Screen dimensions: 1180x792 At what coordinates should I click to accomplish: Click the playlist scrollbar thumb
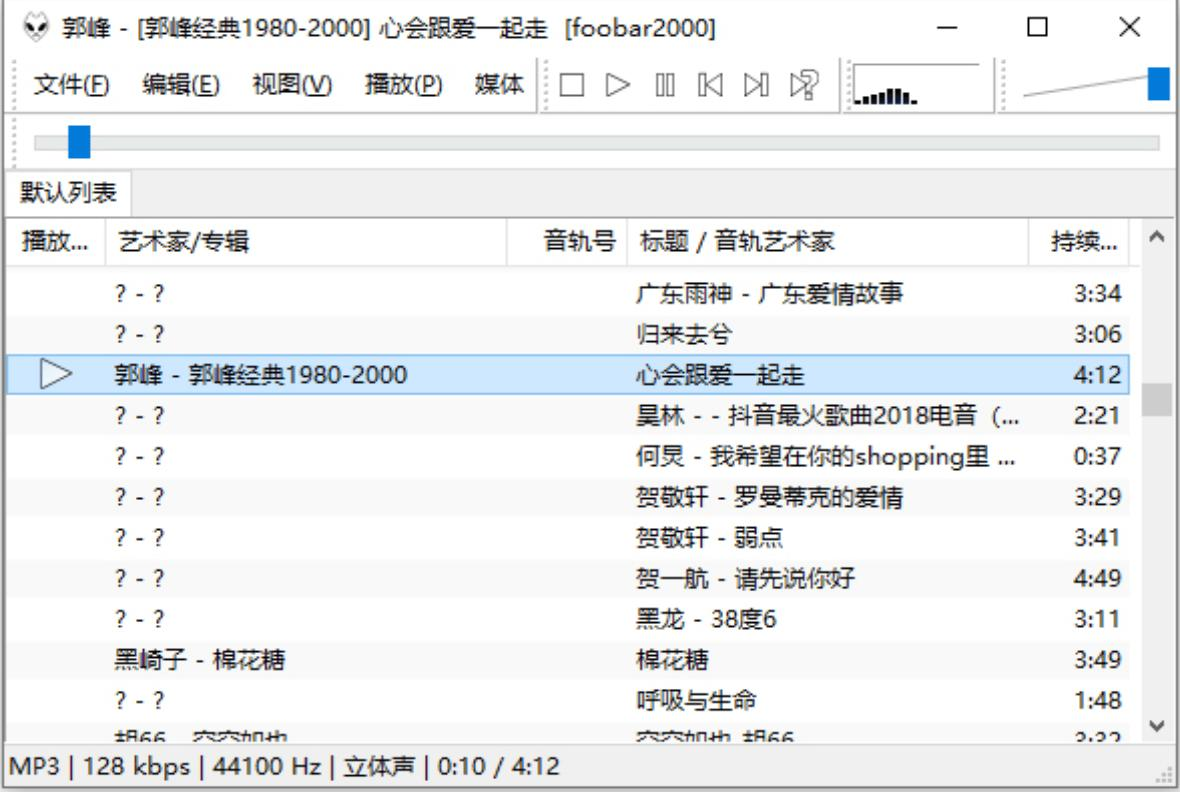tap(1157, 400)
